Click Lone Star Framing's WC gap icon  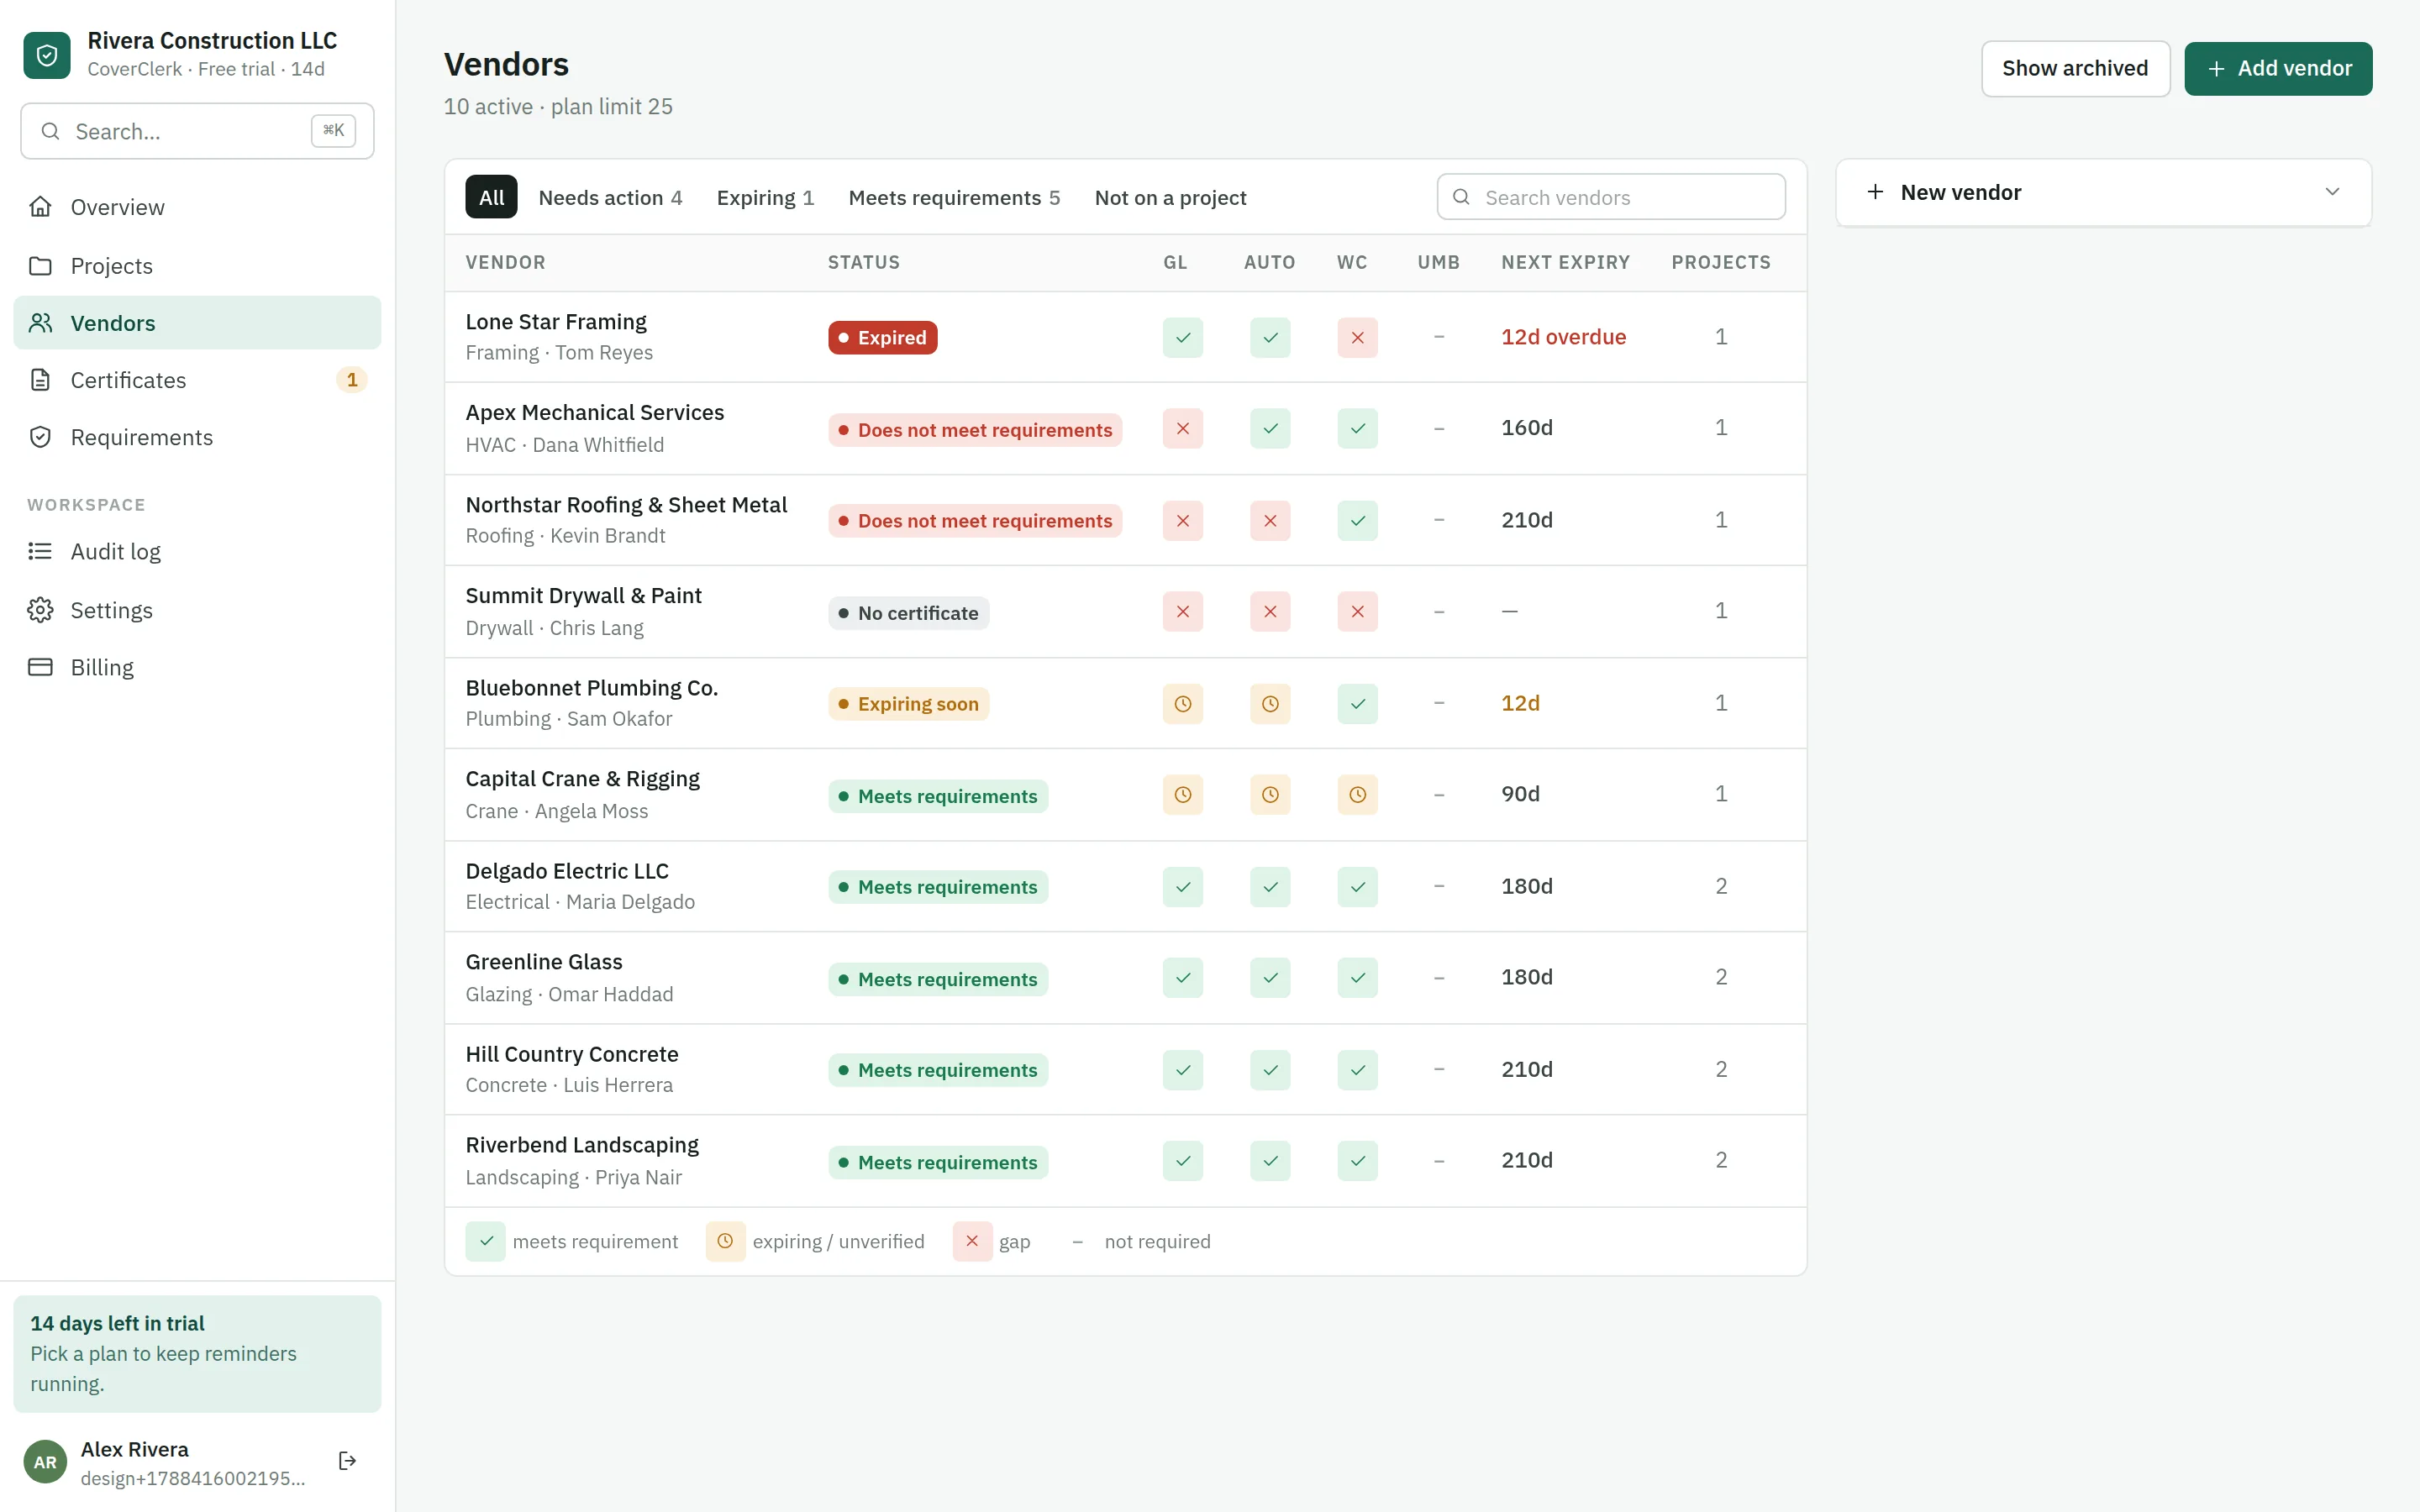click(x=1357, y=338)
